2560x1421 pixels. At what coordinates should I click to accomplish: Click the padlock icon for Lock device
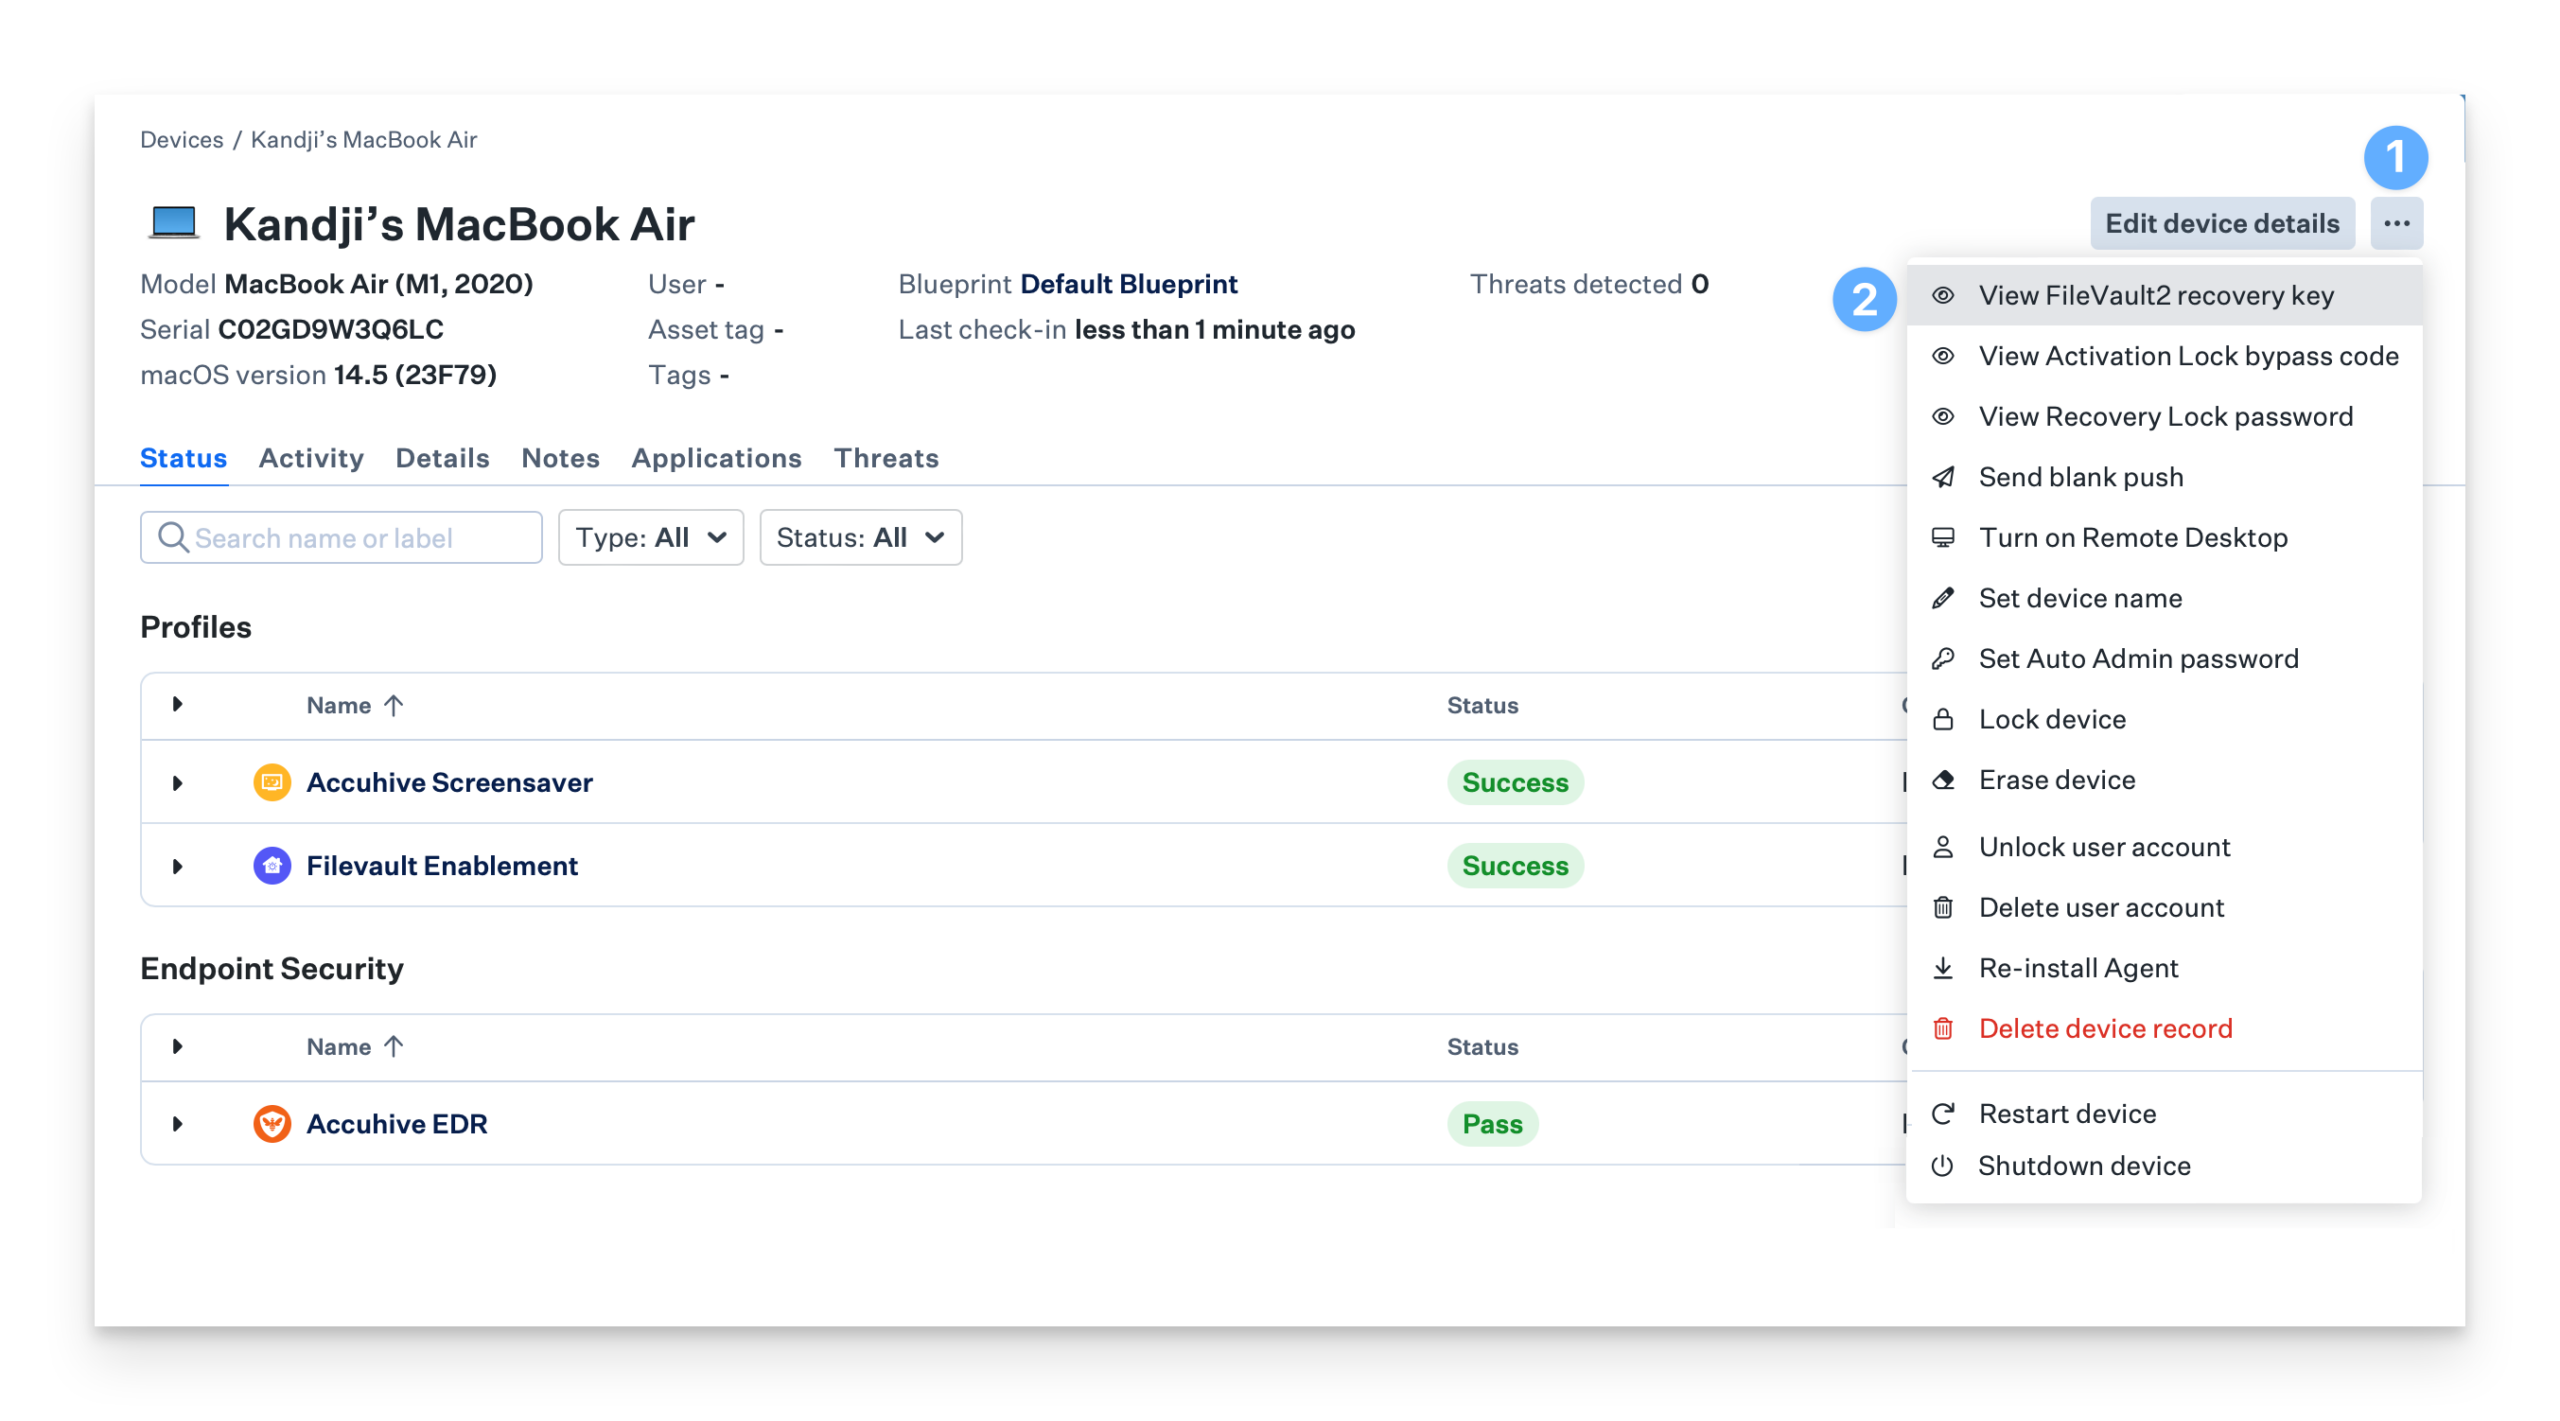coord(1943,720)
